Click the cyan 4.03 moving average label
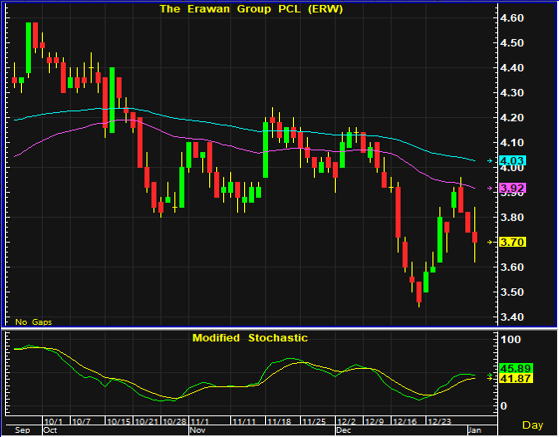Image resolution: width=559 pixels, height=437 pixels. click(x=512, y=161)
